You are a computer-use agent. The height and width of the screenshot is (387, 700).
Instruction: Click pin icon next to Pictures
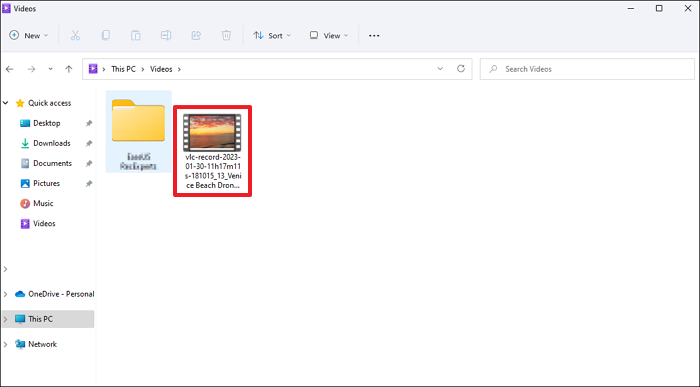(89, 184)
